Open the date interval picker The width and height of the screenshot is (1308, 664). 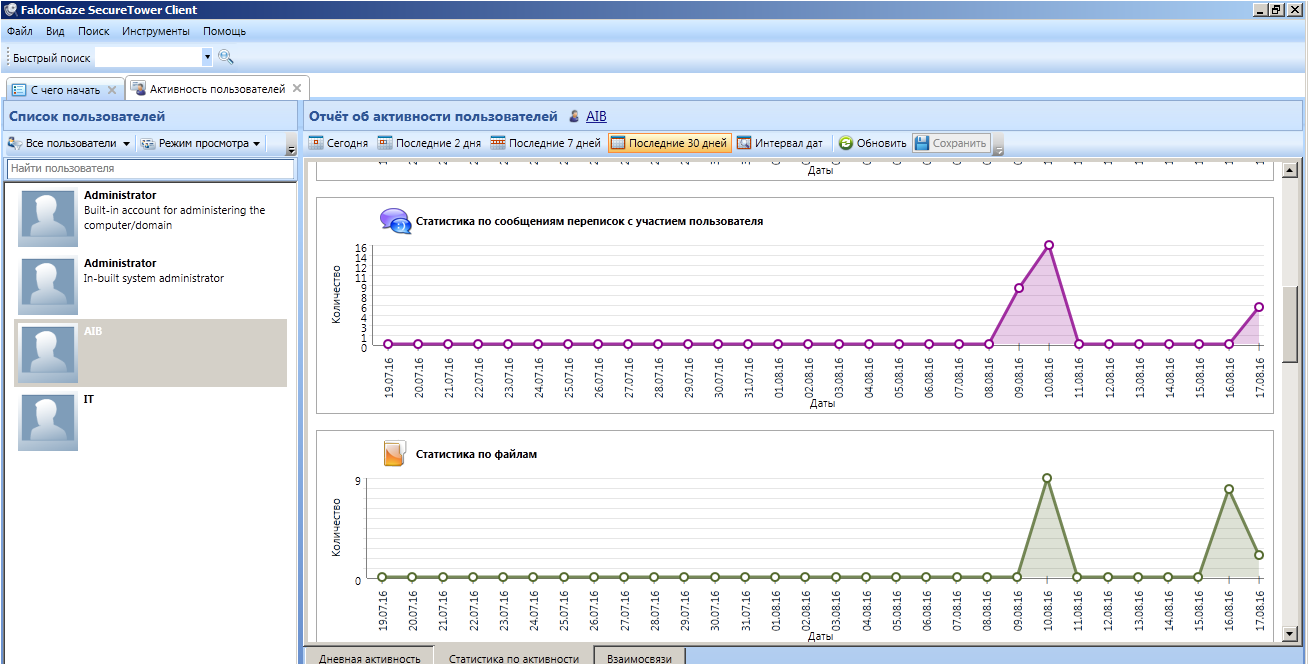point(780,143)
